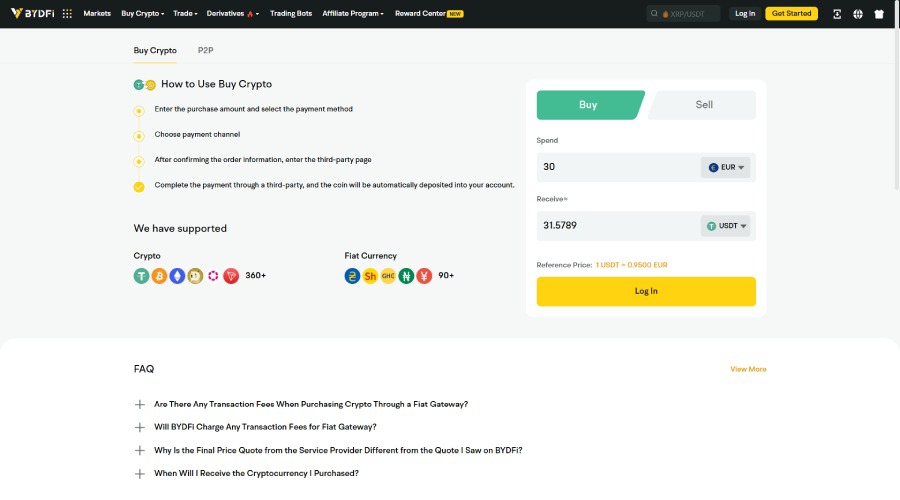Click the Ethereum crypto icon
The width and height of the screenshot is (900, 500).
(177, 276)
